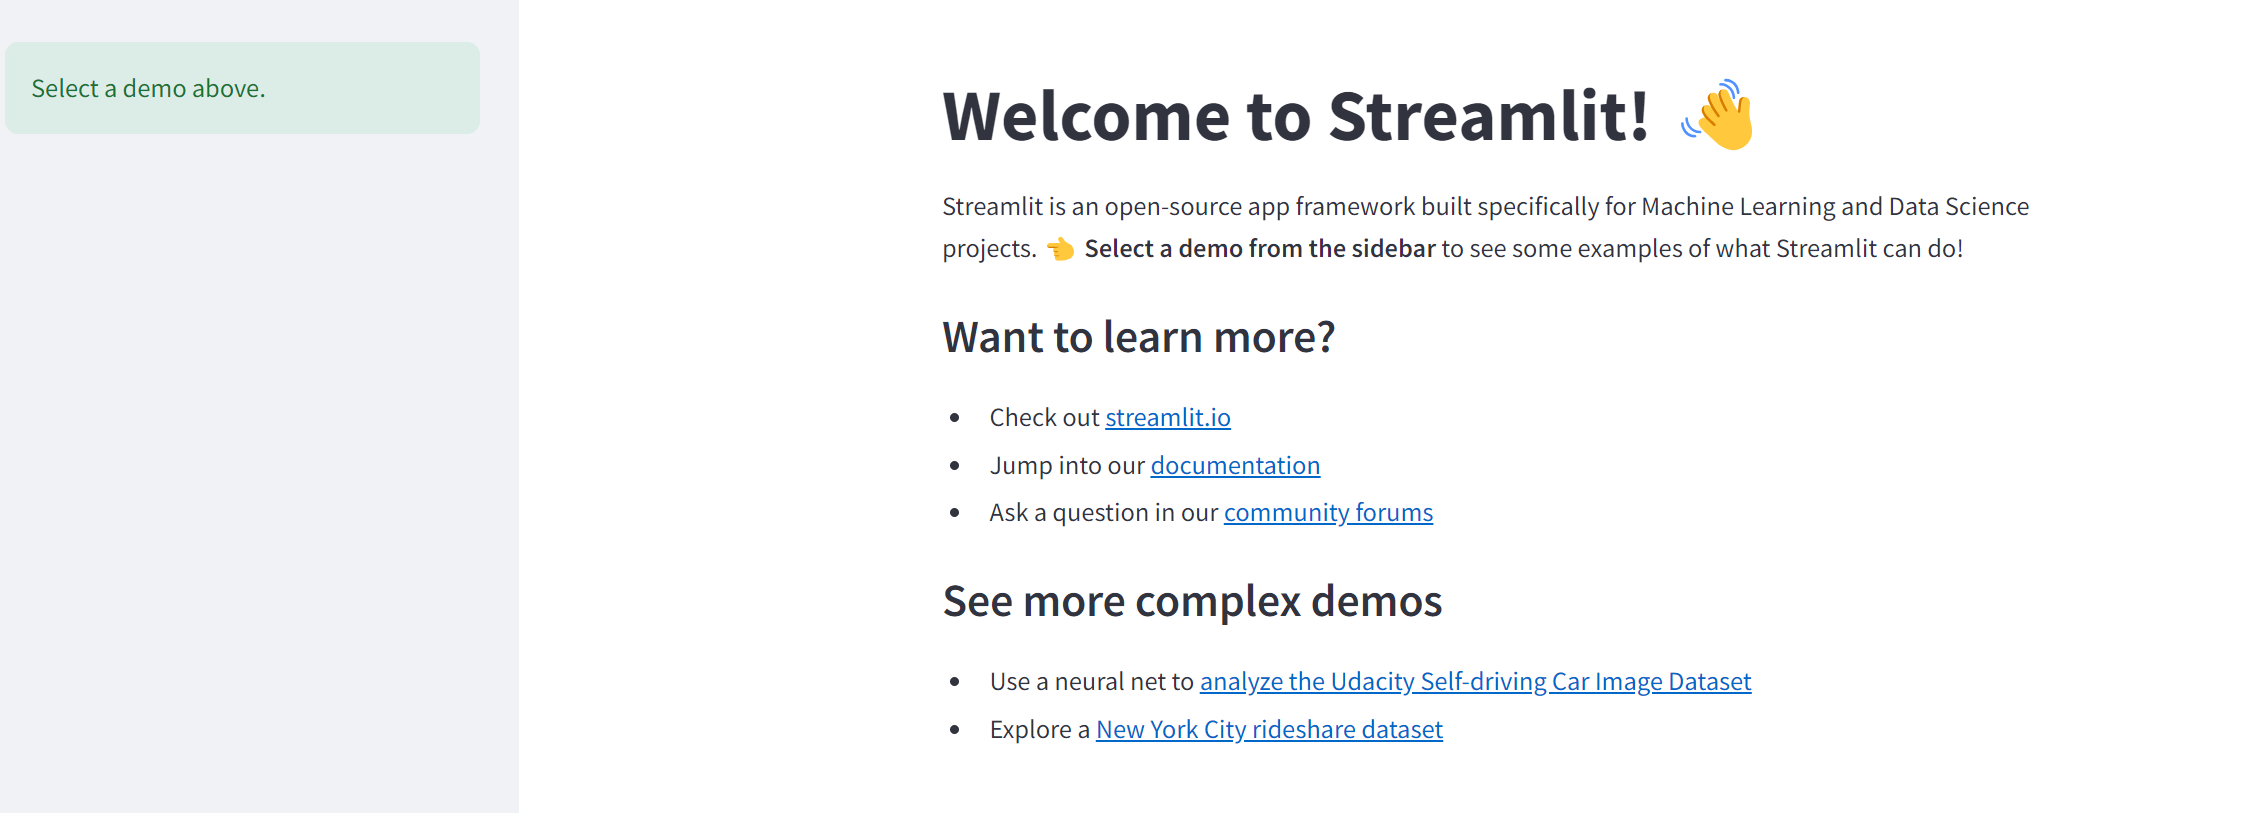Click the 'Jump into our' text
Viewport: 2241px width, 813px height.
pos(1067,465)
